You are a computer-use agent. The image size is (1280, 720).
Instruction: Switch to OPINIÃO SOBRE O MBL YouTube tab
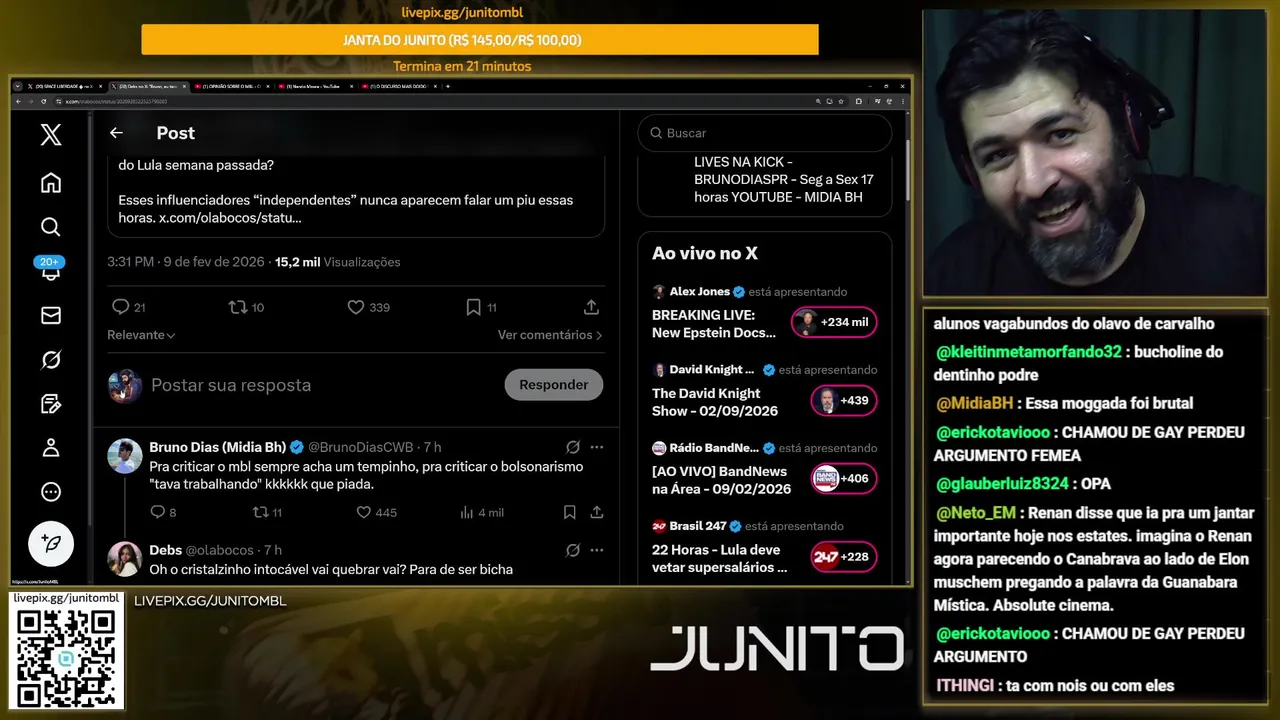[232, 86]
